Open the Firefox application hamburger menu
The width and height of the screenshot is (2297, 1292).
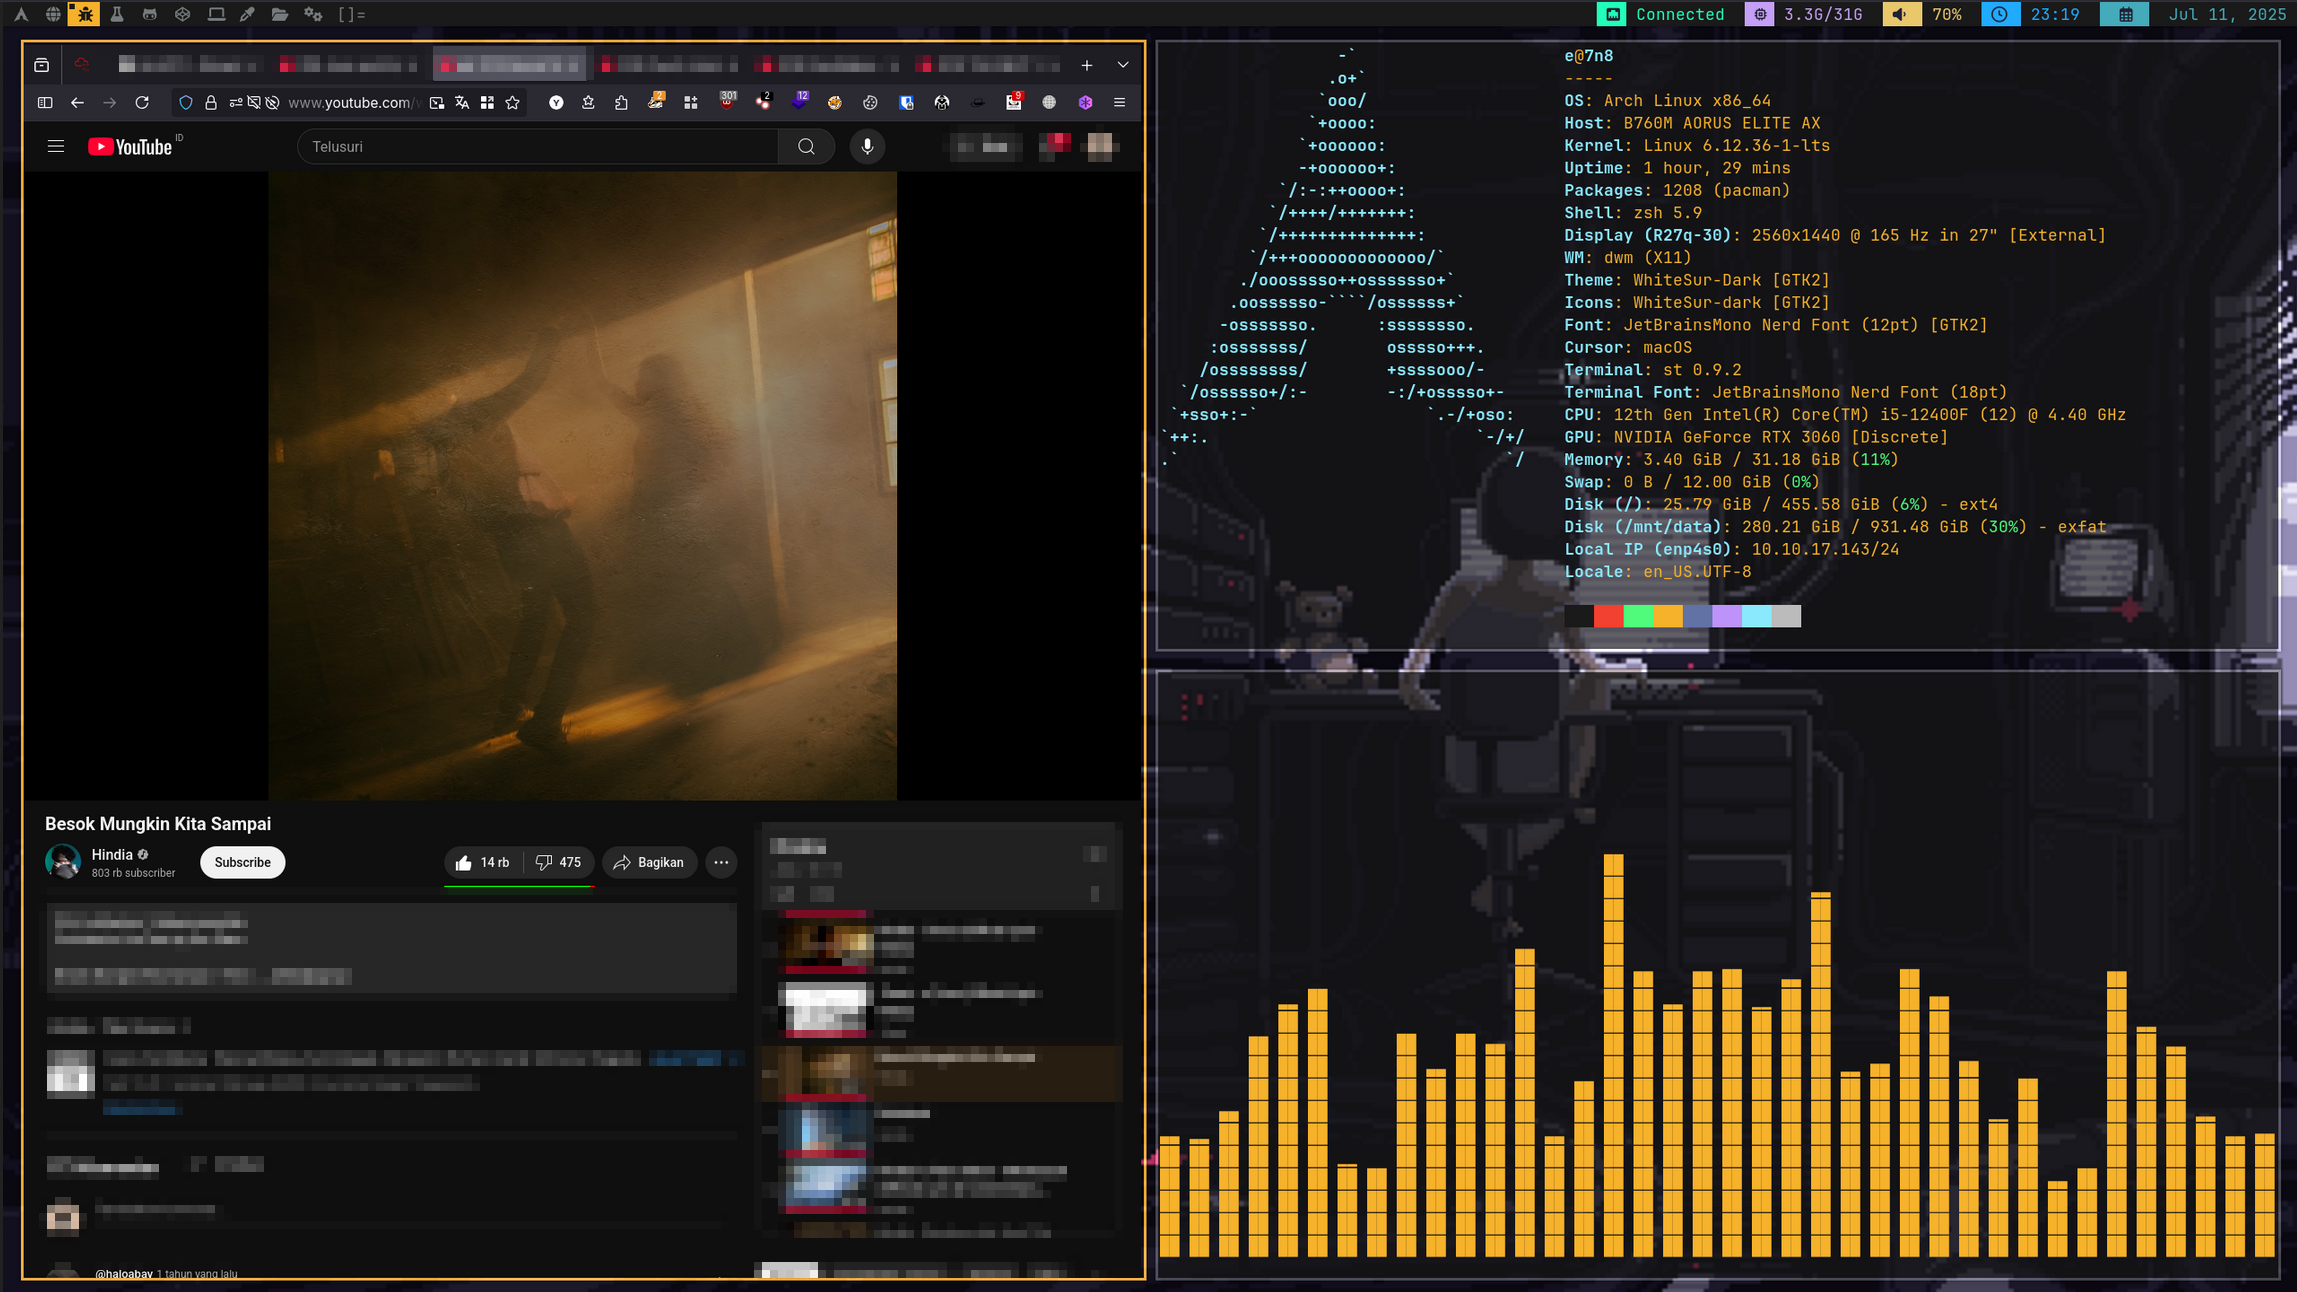click(x=1119, y=102)
